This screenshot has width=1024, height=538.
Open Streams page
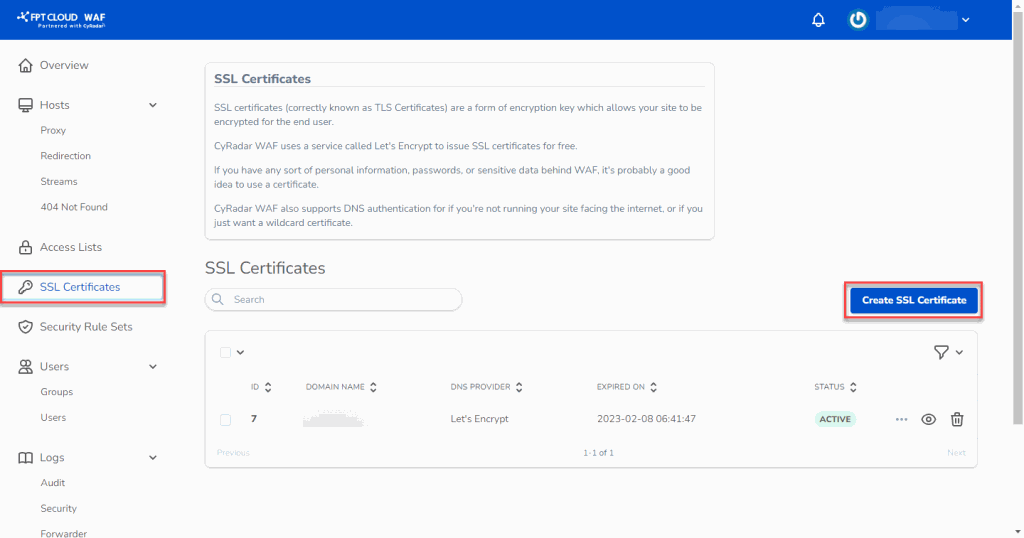pos(59,182)
